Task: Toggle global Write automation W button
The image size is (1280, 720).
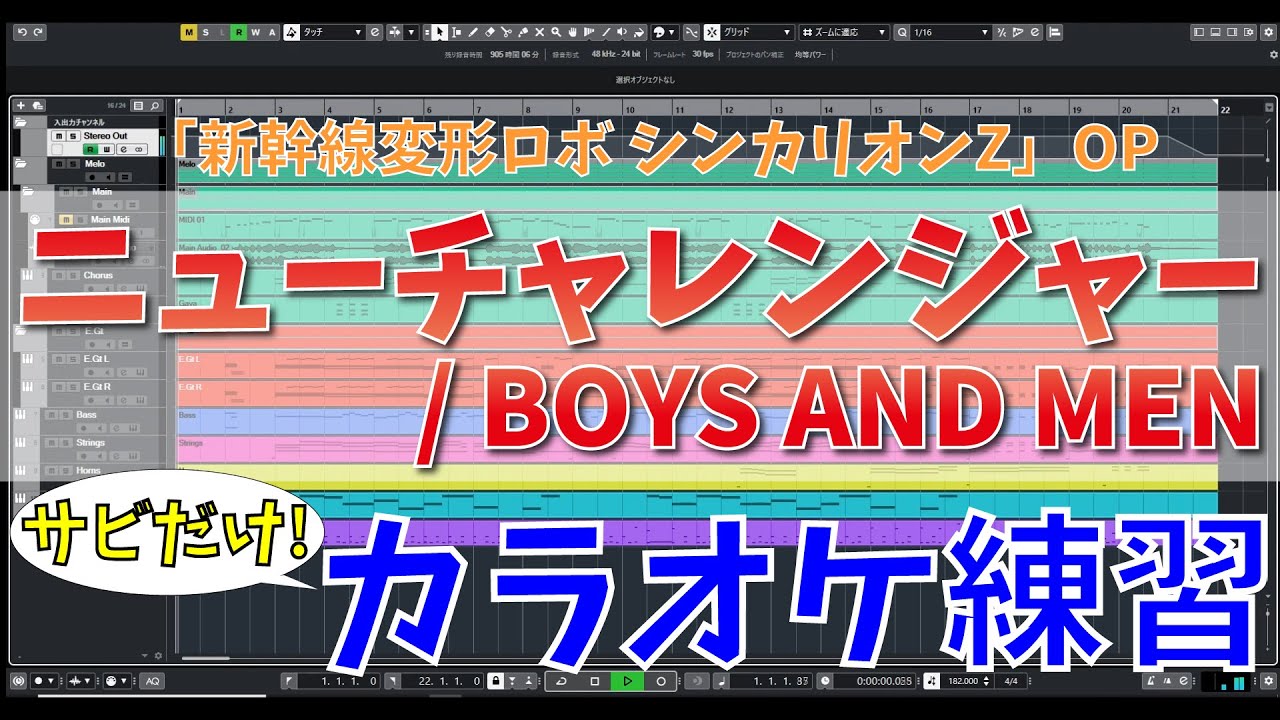Action: [255, 32]
